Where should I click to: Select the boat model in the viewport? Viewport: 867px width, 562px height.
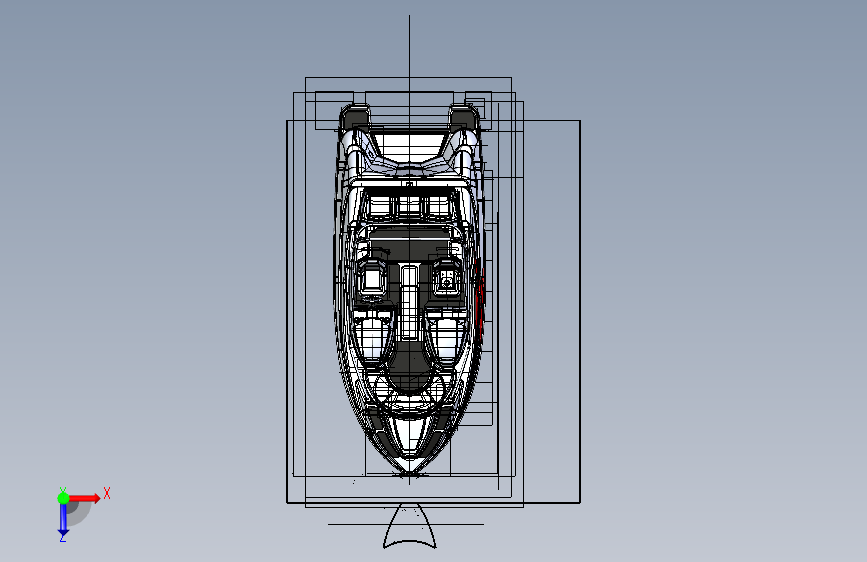tap(409, 288)
